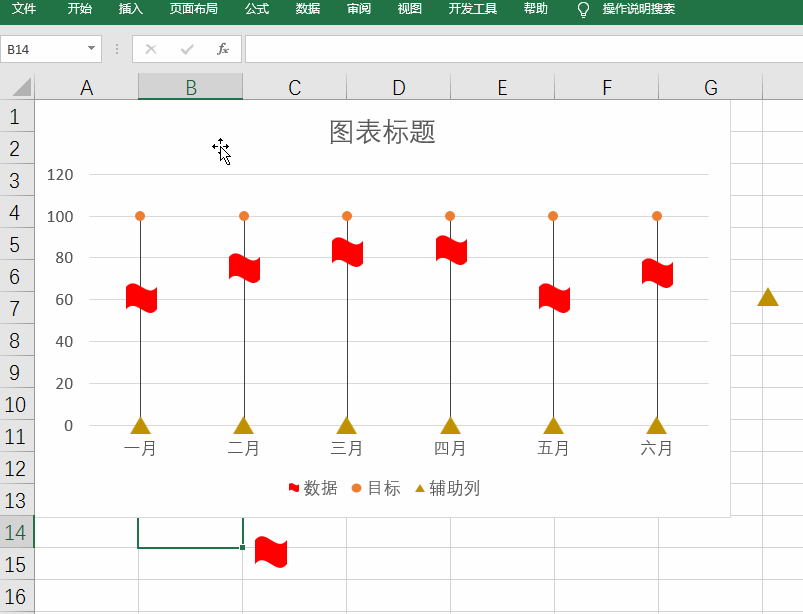Screen dimensions: 803x614
Task: Expand the Name Box dropdown arrow
Action: [91, 49]
